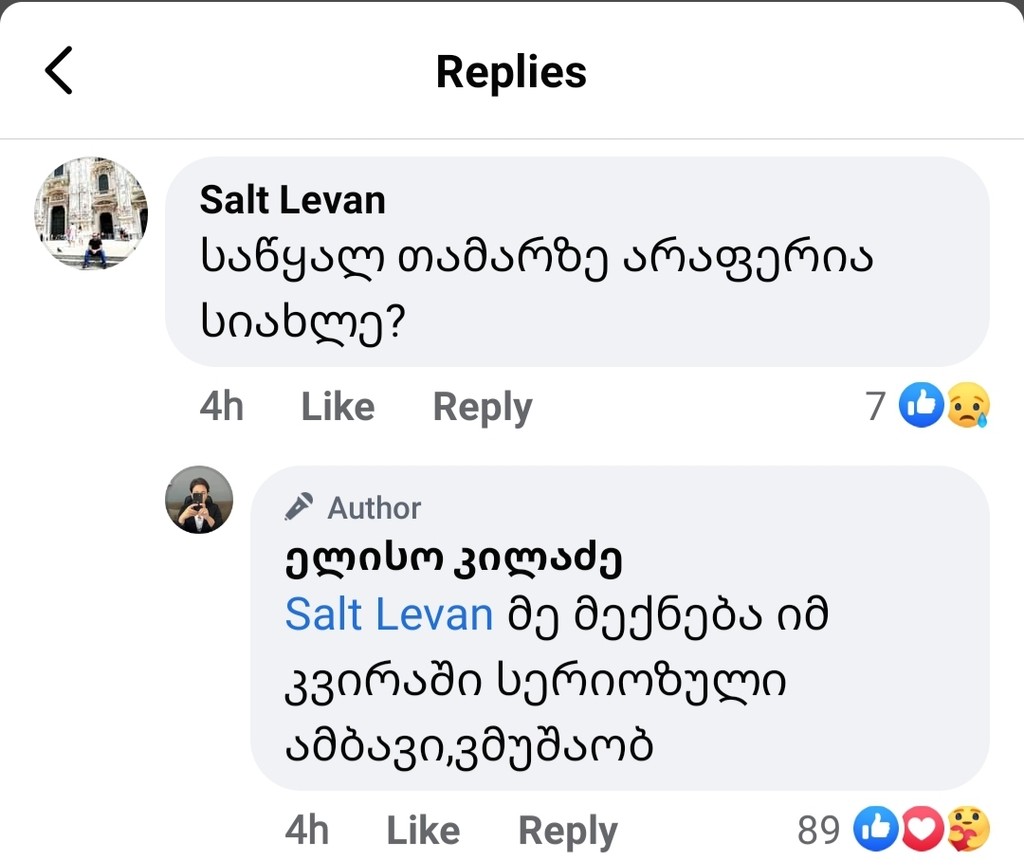
Task: Reply to ელისო კილაძე's comment
Action: point(567,830)
